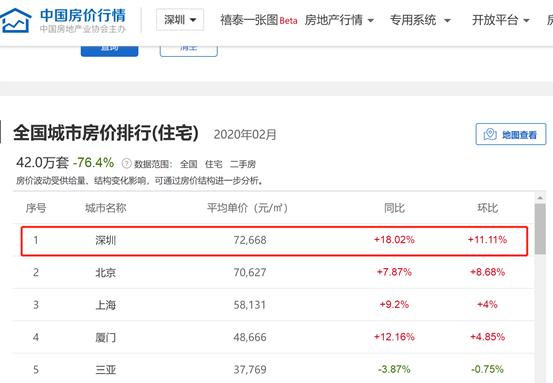Click the outlined clear button under header

[188, 51]
